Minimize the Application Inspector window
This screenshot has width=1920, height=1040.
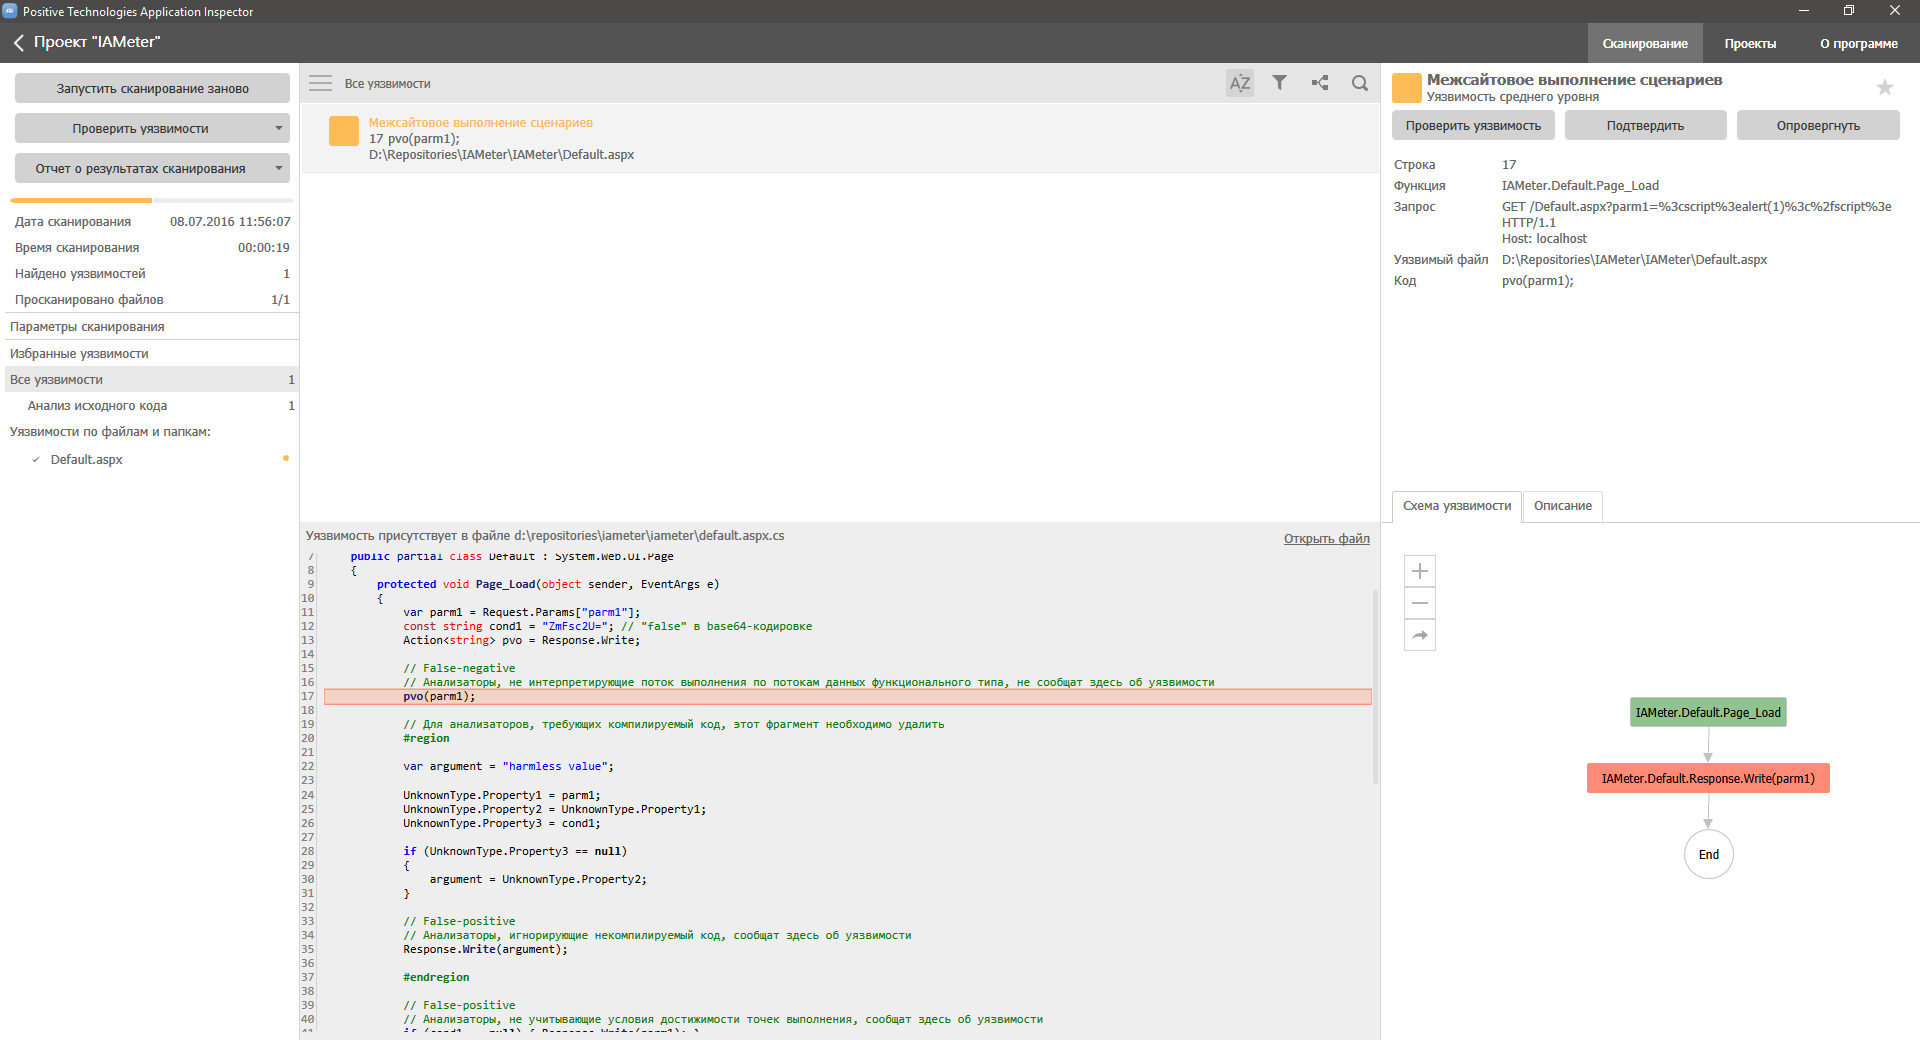1804,11
